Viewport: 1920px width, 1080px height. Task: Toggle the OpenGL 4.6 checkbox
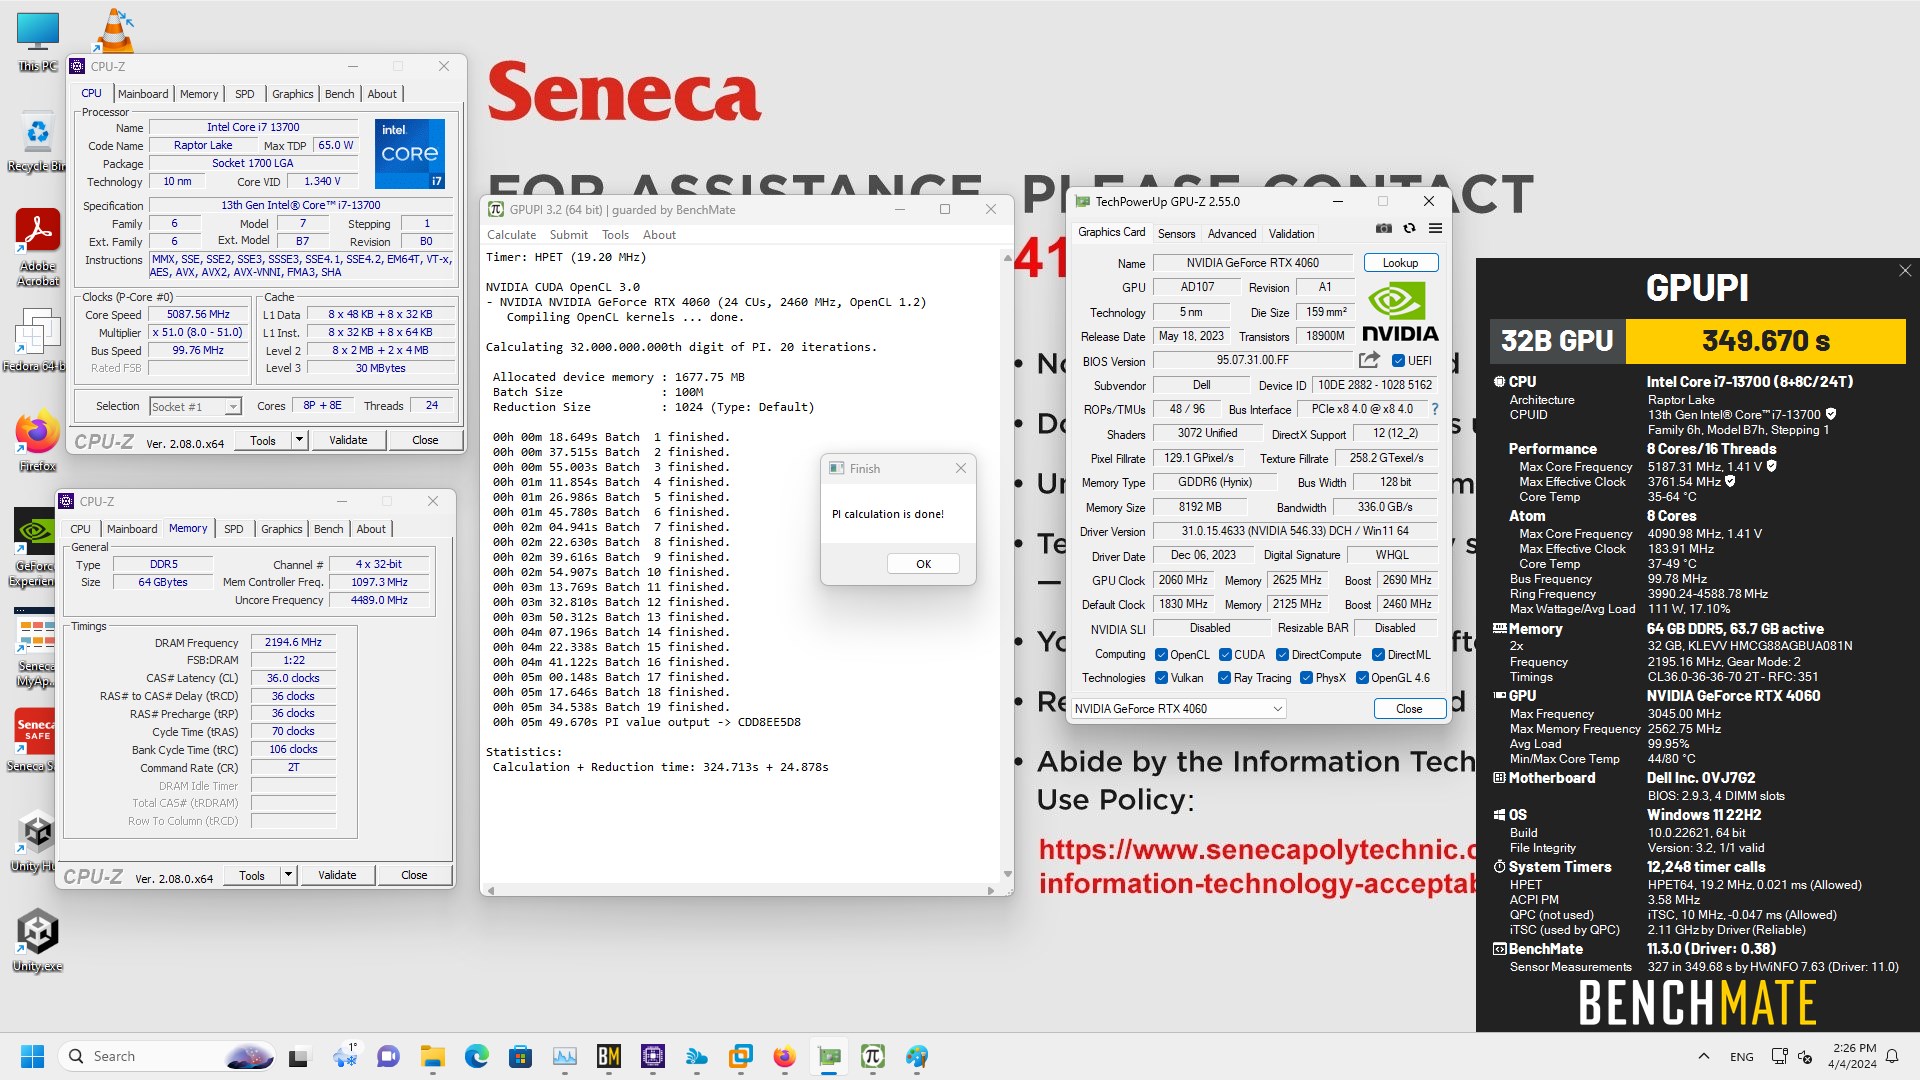[1362, 678]
